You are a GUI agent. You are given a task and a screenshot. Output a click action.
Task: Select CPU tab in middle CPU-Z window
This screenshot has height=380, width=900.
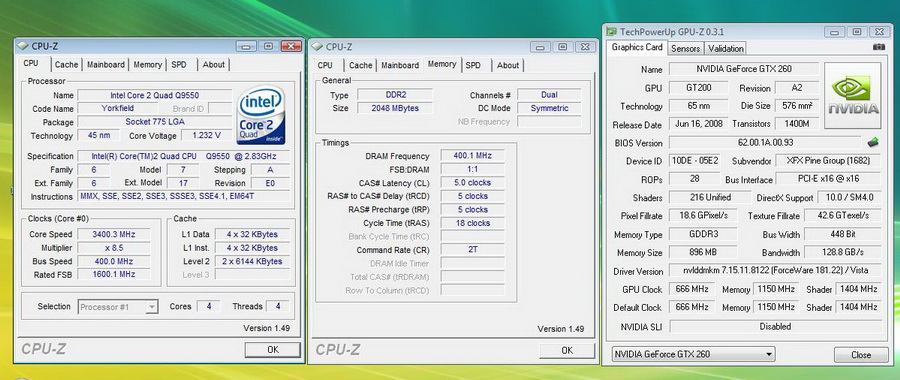coord(325,65)
